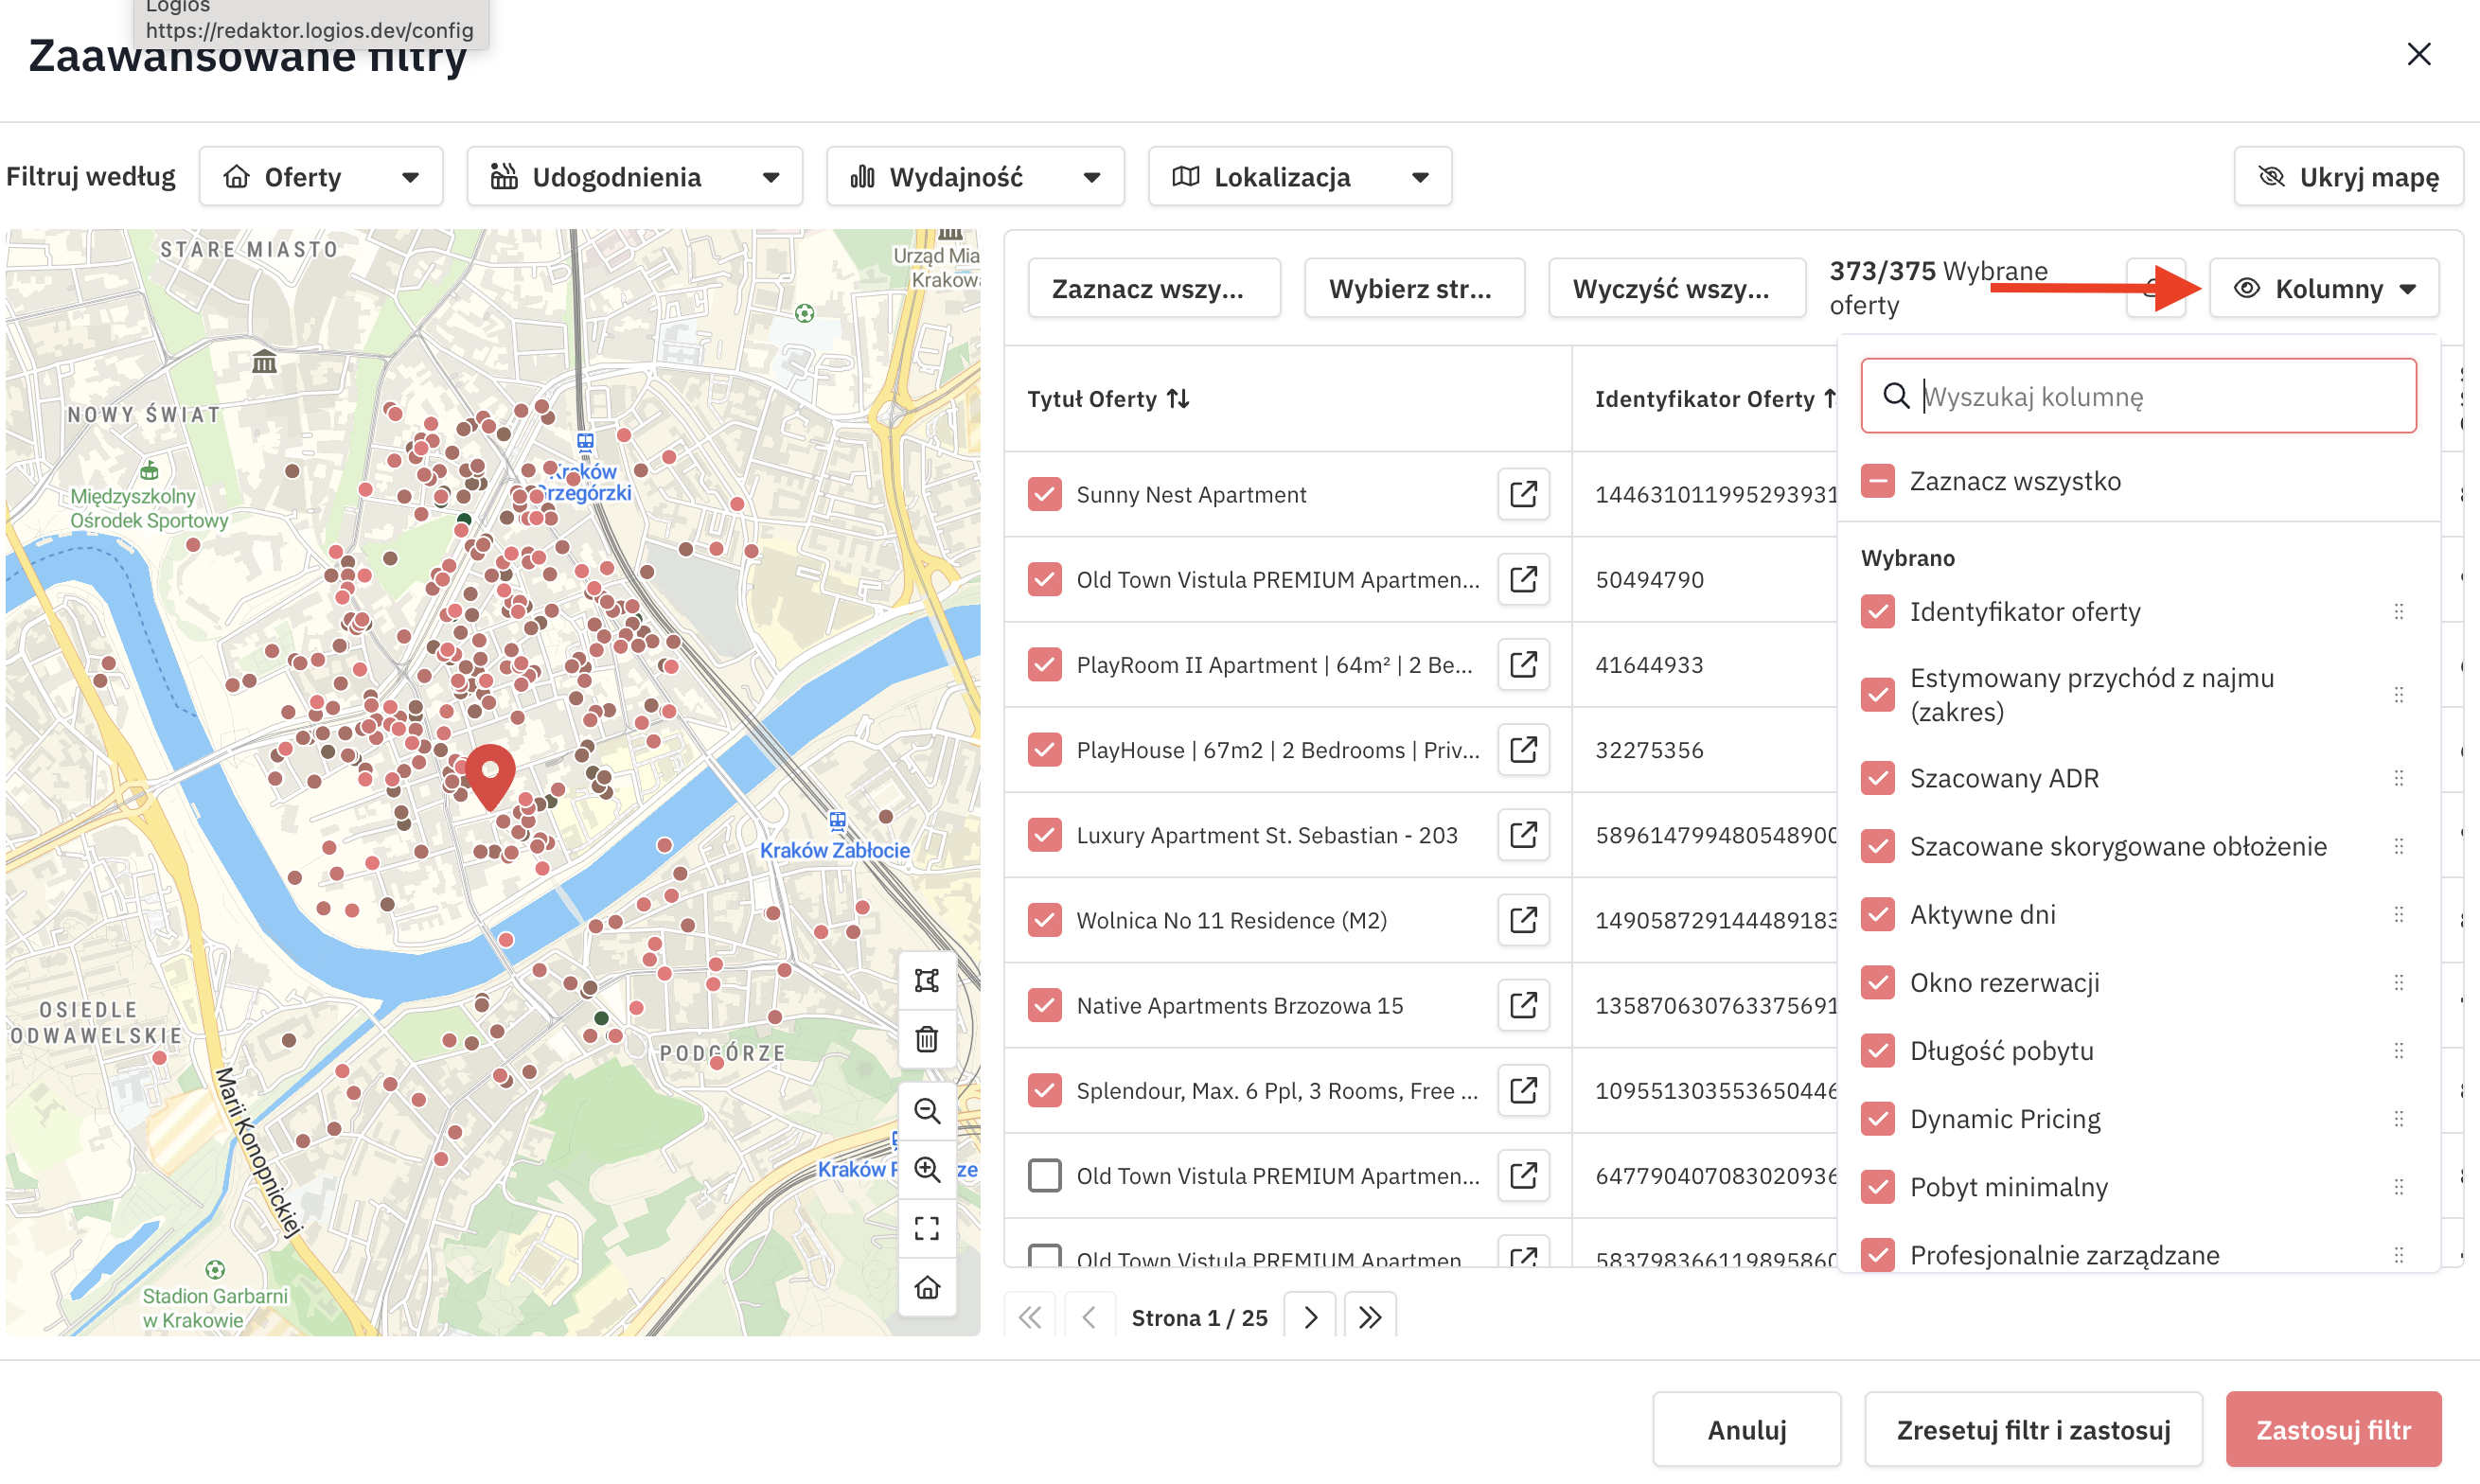The image size is (2480, 1484).
Task: Toggle the Zaznacz wszystko checkbox
Action: click(1877, 481)
